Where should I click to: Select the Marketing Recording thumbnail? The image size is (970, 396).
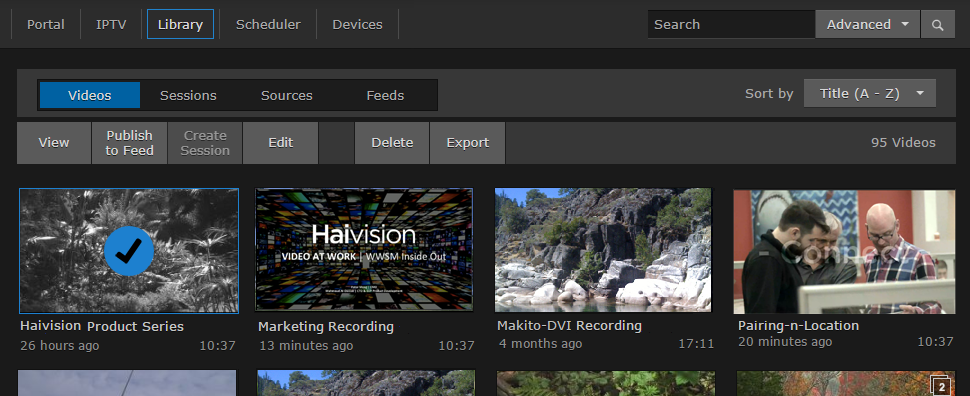click(x=364, y=249)
